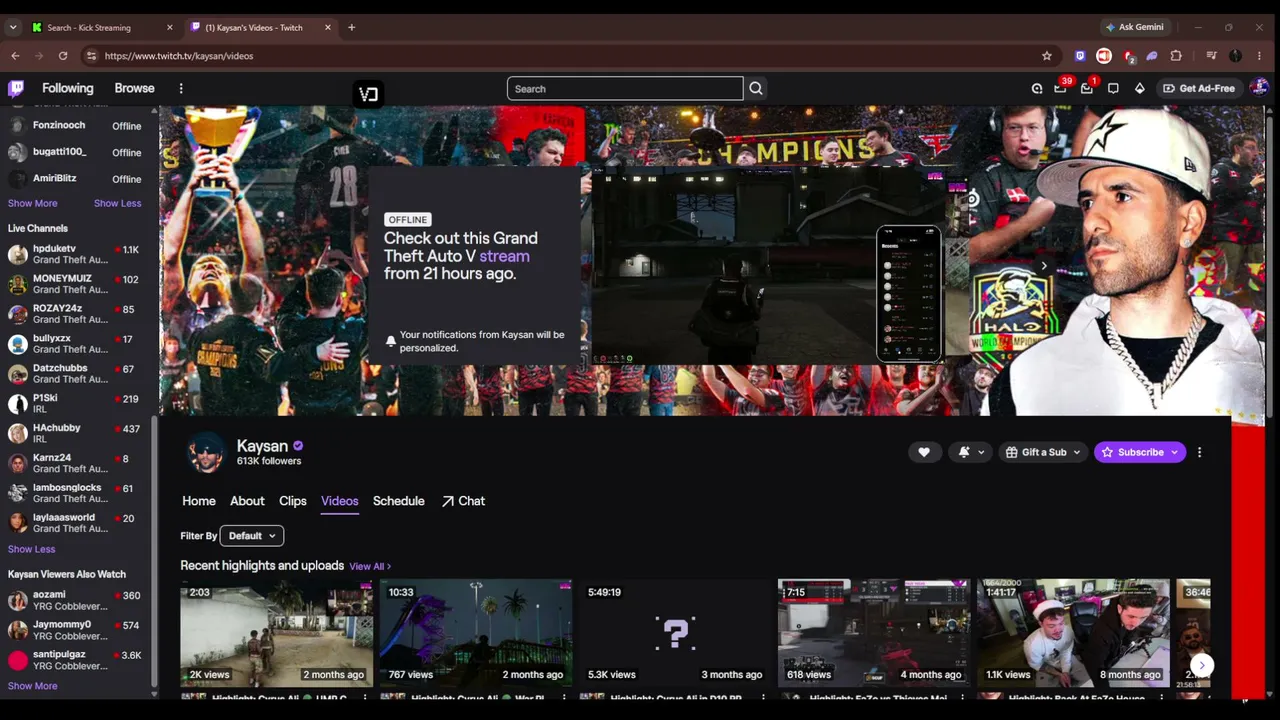Open santipulgaz channel in sidebar
The image size is (1280, 720).
pos(75,660)
